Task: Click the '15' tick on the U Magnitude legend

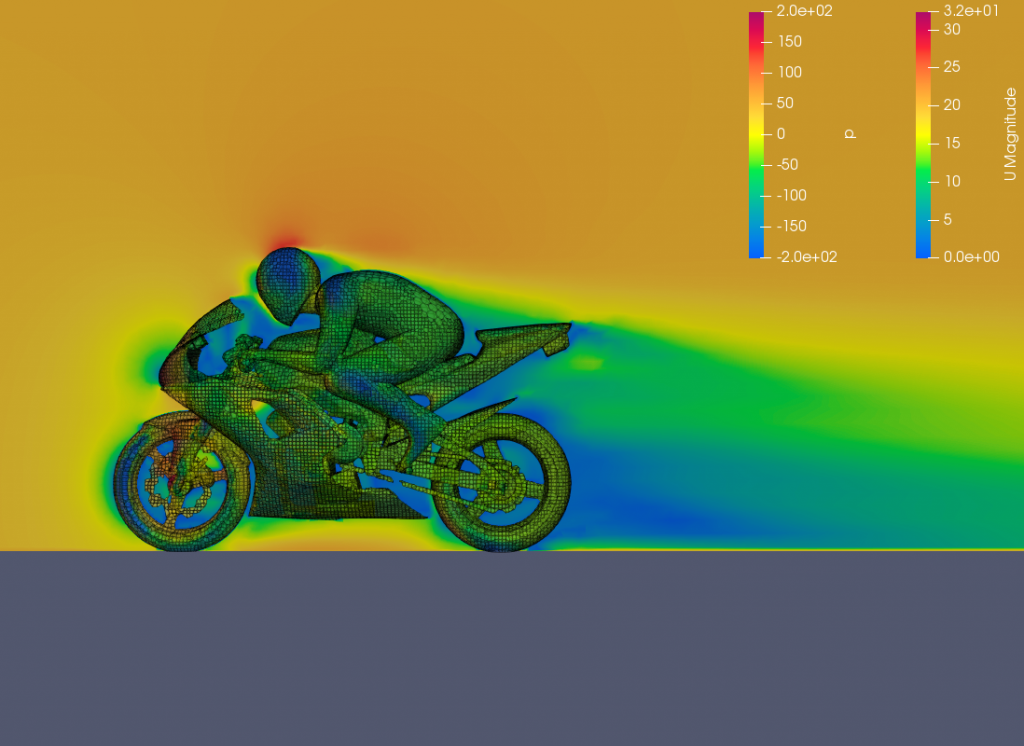Action: click(952, 143)
